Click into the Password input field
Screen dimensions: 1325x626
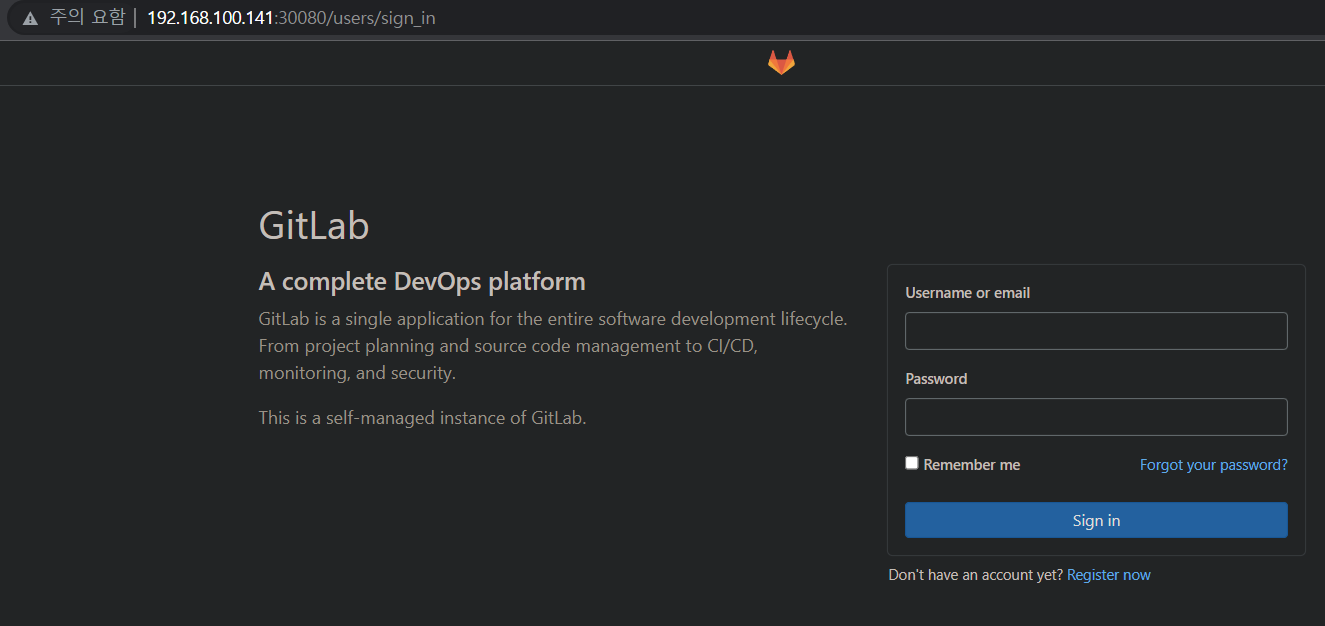pos(1095,417)
